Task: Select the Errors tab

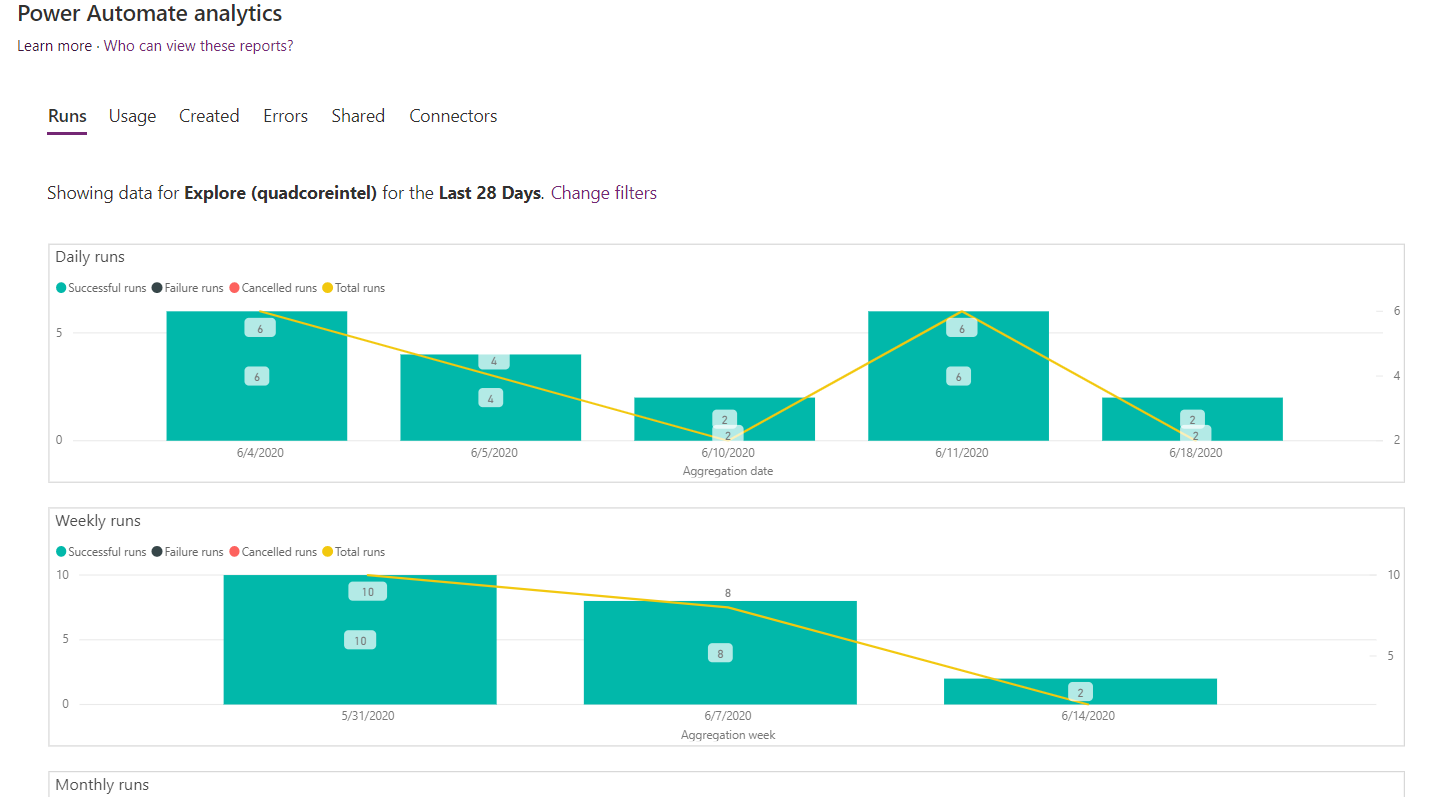Action: point(285,115)
